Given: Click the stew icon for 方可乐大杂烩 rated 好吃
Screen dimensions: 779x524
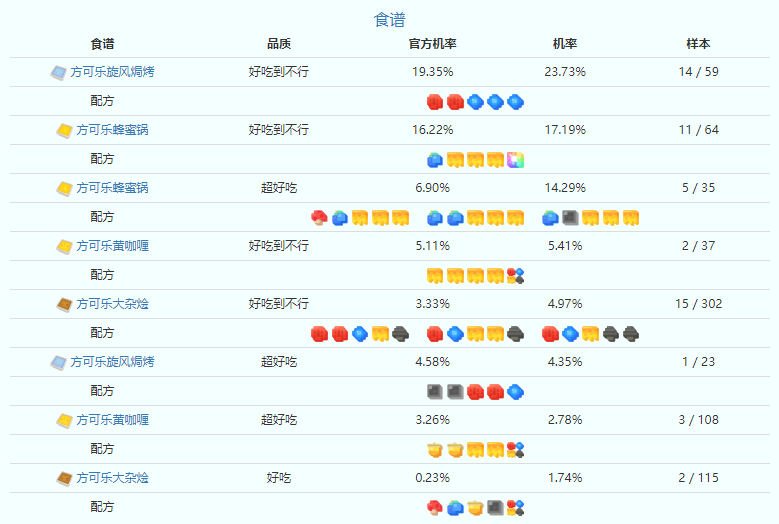Looking at the screenshot, I should pyautogui.click(x=64, y=479).
